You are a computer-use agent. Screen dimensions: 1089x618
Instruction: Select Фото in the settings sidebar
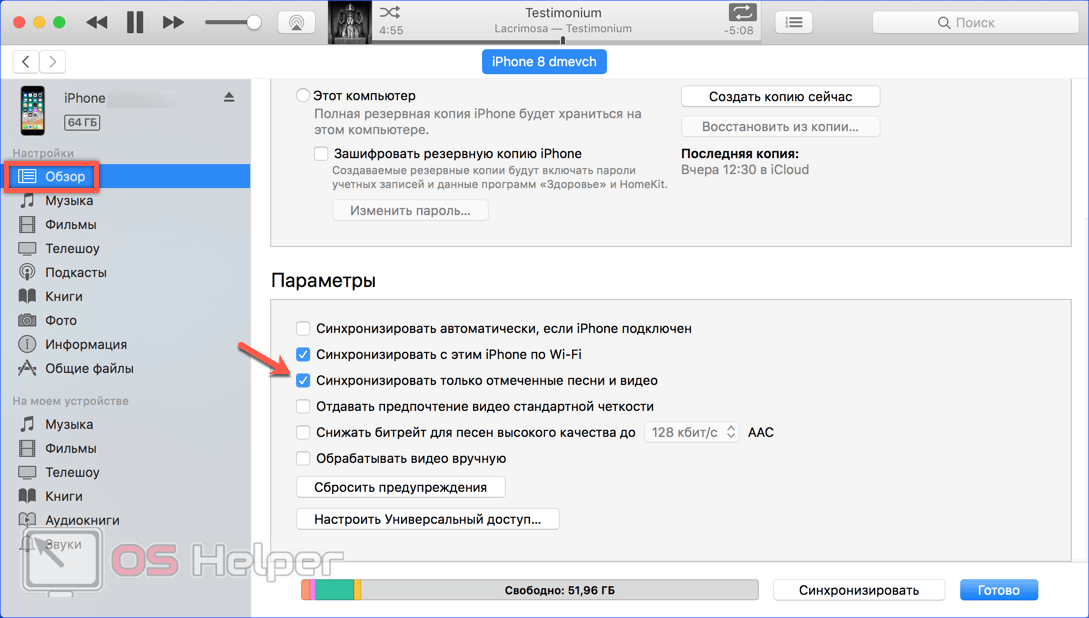pos(60,320)
